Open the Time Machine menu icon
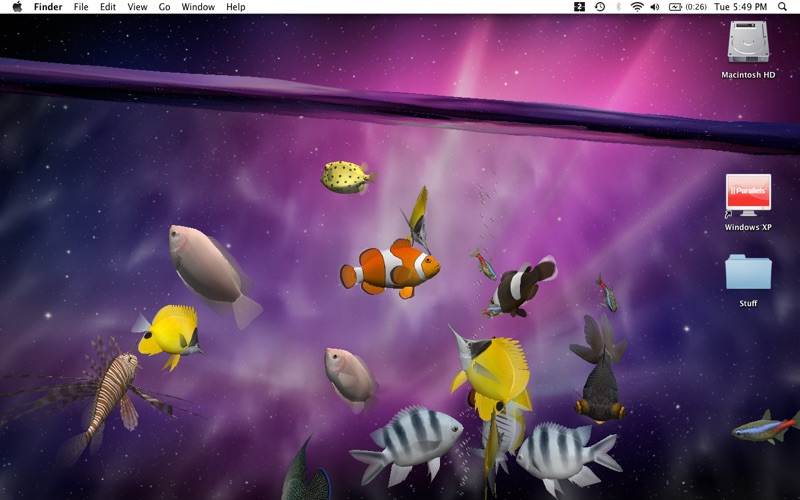The height and width of the screenshot is (500, 800). point(599,7)
